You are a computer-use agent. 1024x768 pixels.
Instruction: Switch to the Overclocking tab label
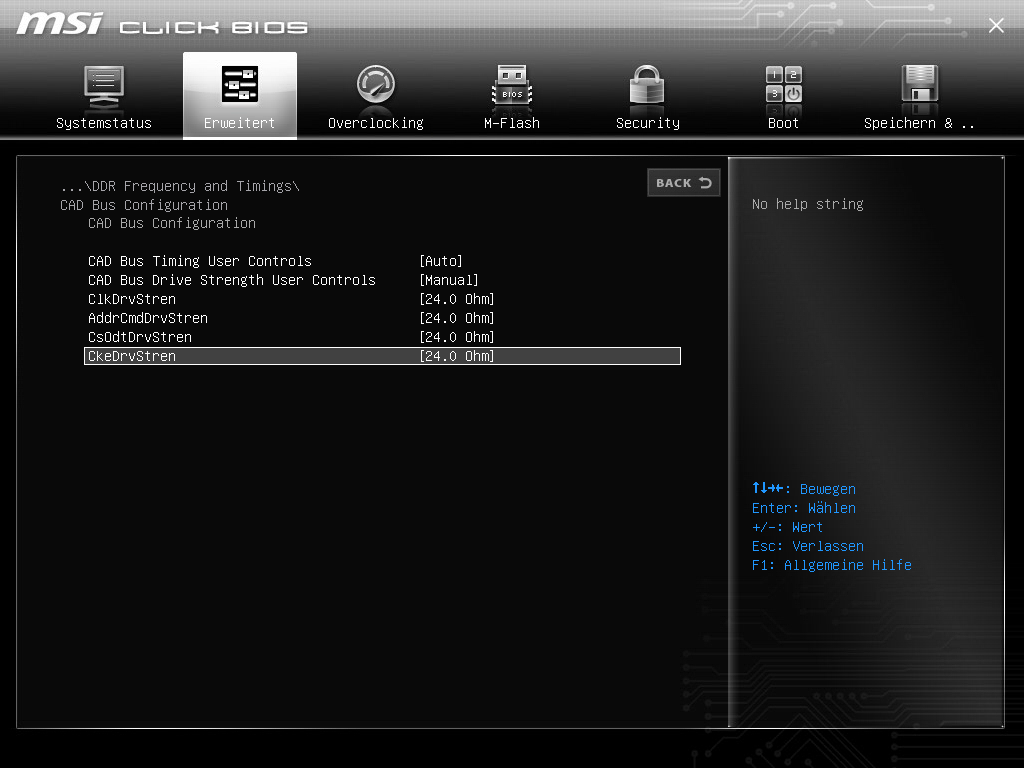[x=376, y=123]
